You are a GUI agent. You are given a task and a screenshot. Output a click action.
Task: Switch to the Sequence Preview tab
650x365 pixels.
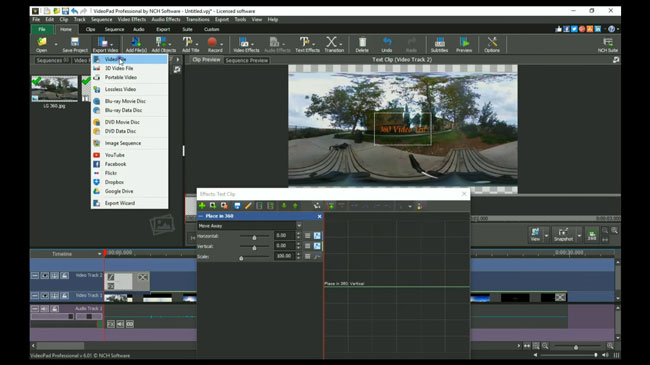pos(247,61)
